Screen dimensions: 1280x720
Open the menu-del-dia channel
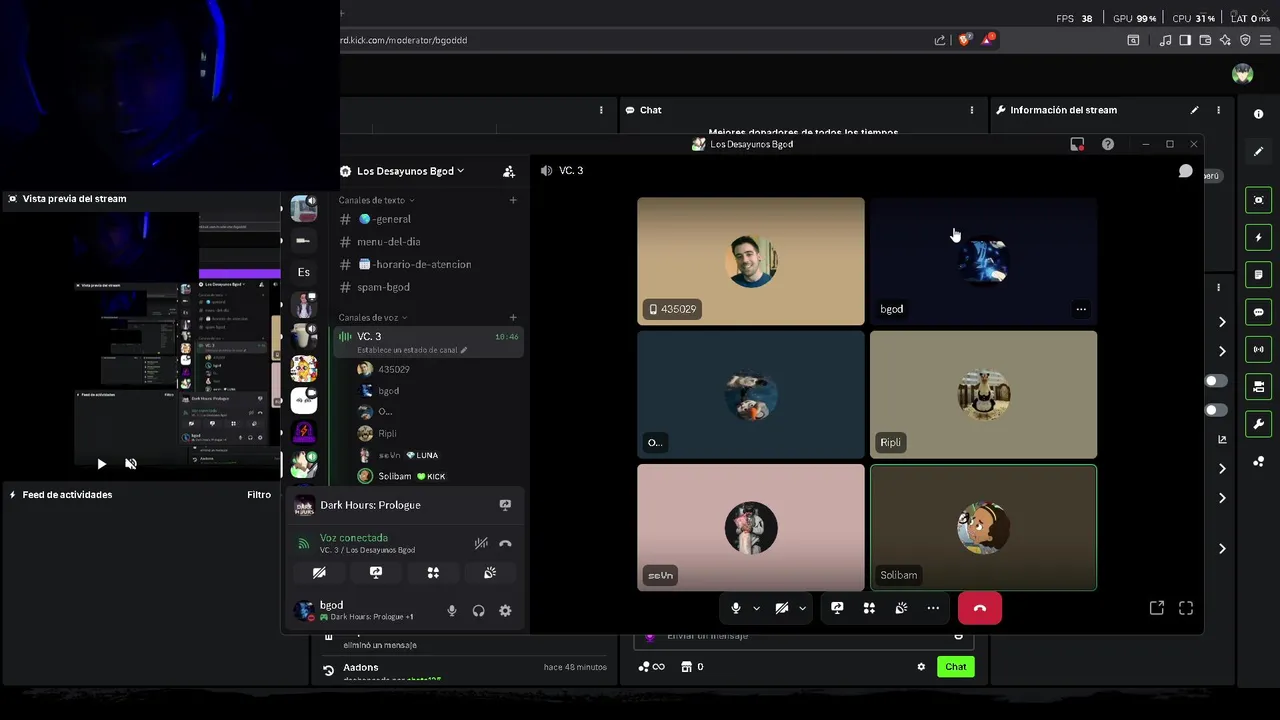[x=428, y=242]
